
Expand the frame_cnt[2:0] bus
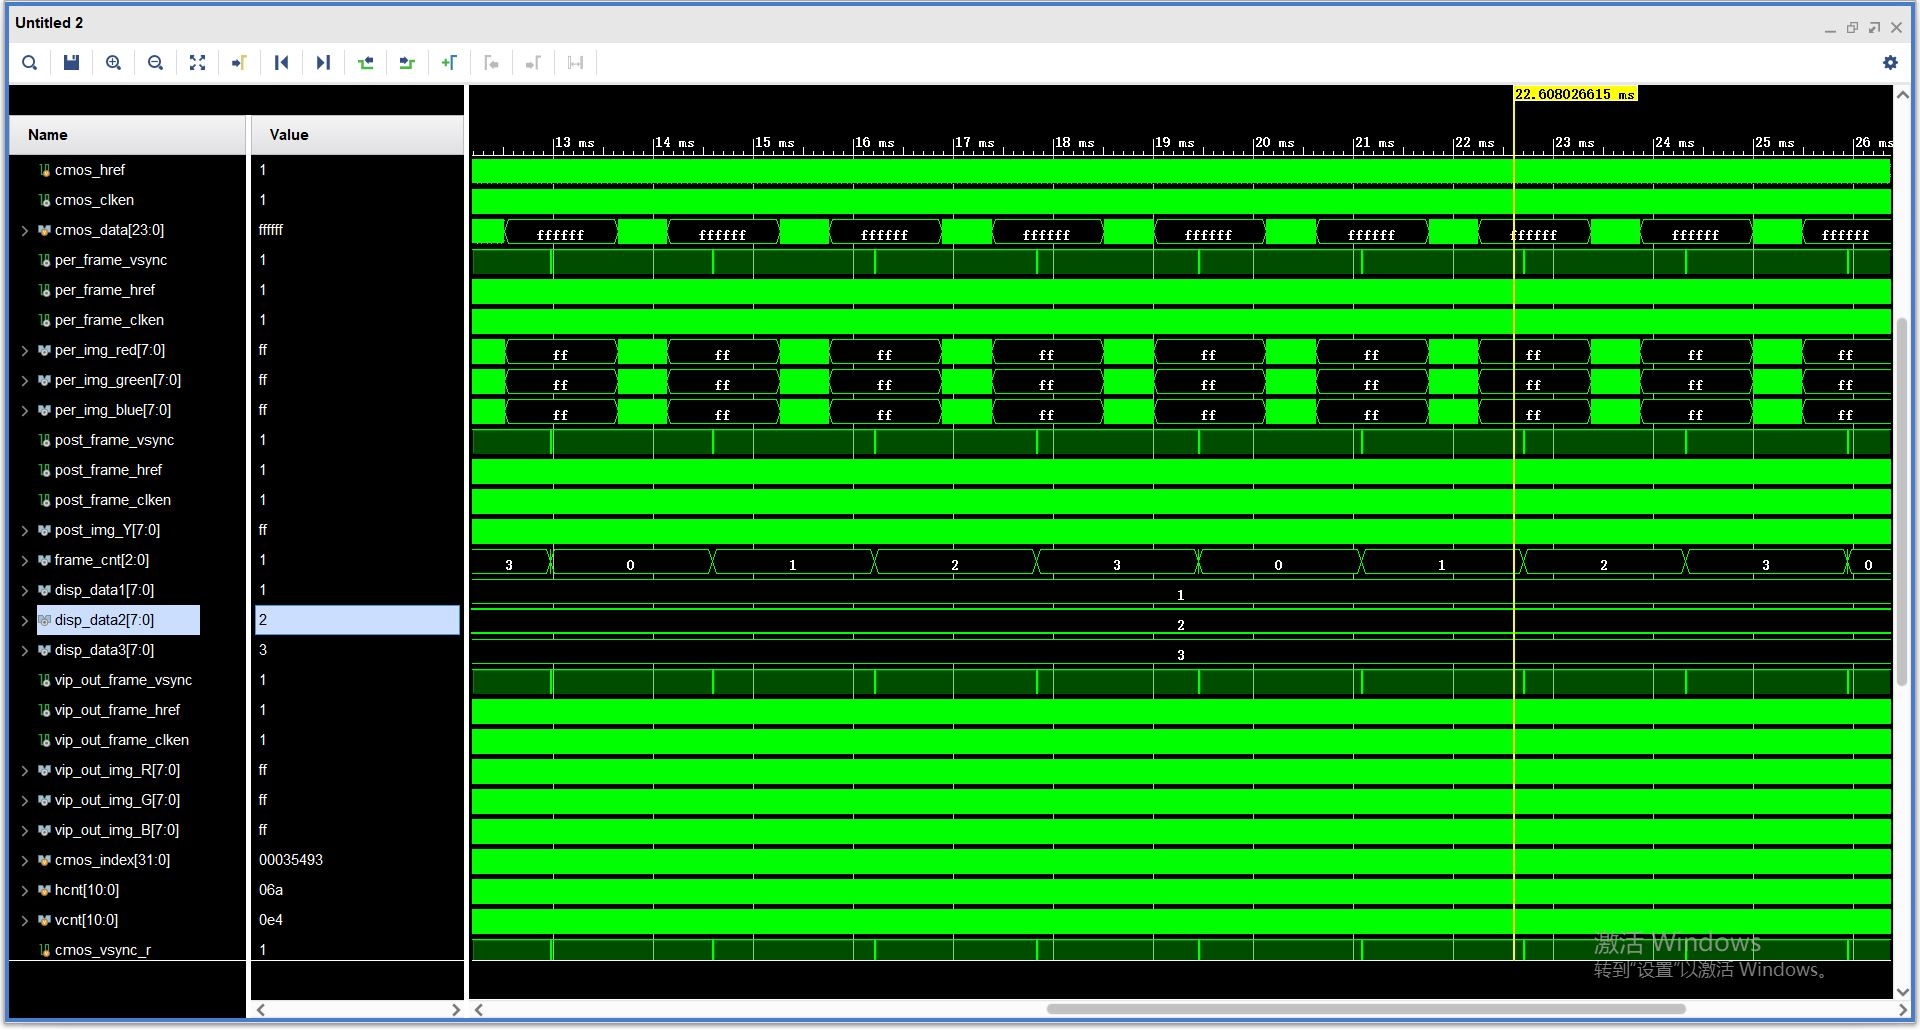[25, 560]
